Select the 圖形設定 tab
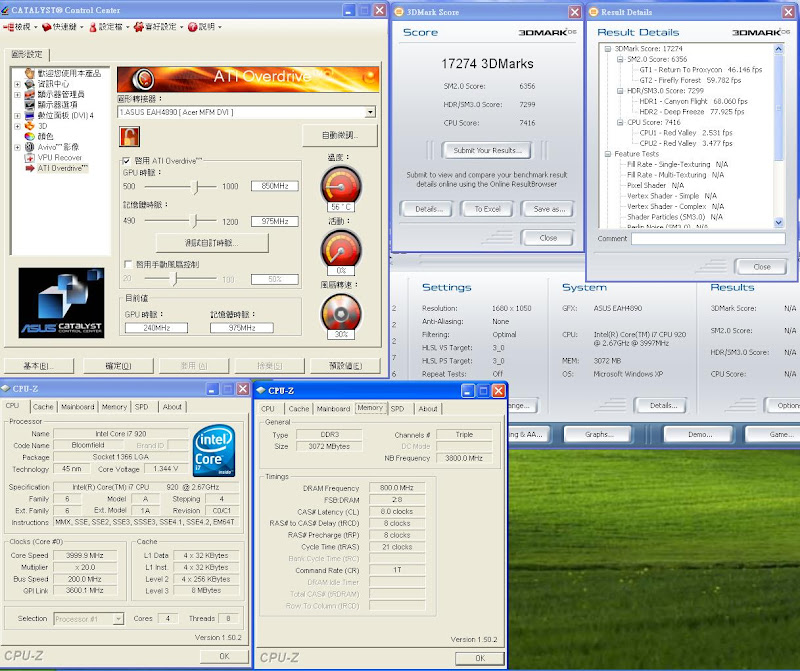The image size is (800, 671). click(x=27, y=54)
